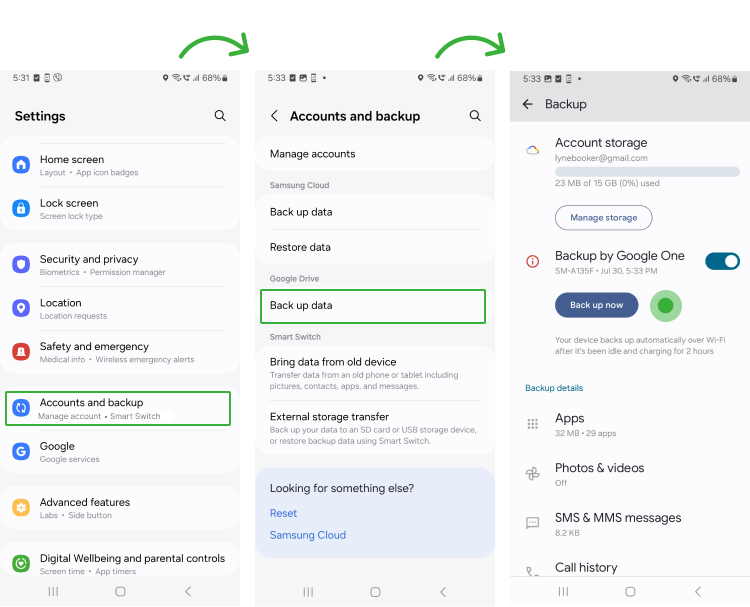Tap the Manage storage button
The width and height of the screenshot is (750, 607).
604,218
